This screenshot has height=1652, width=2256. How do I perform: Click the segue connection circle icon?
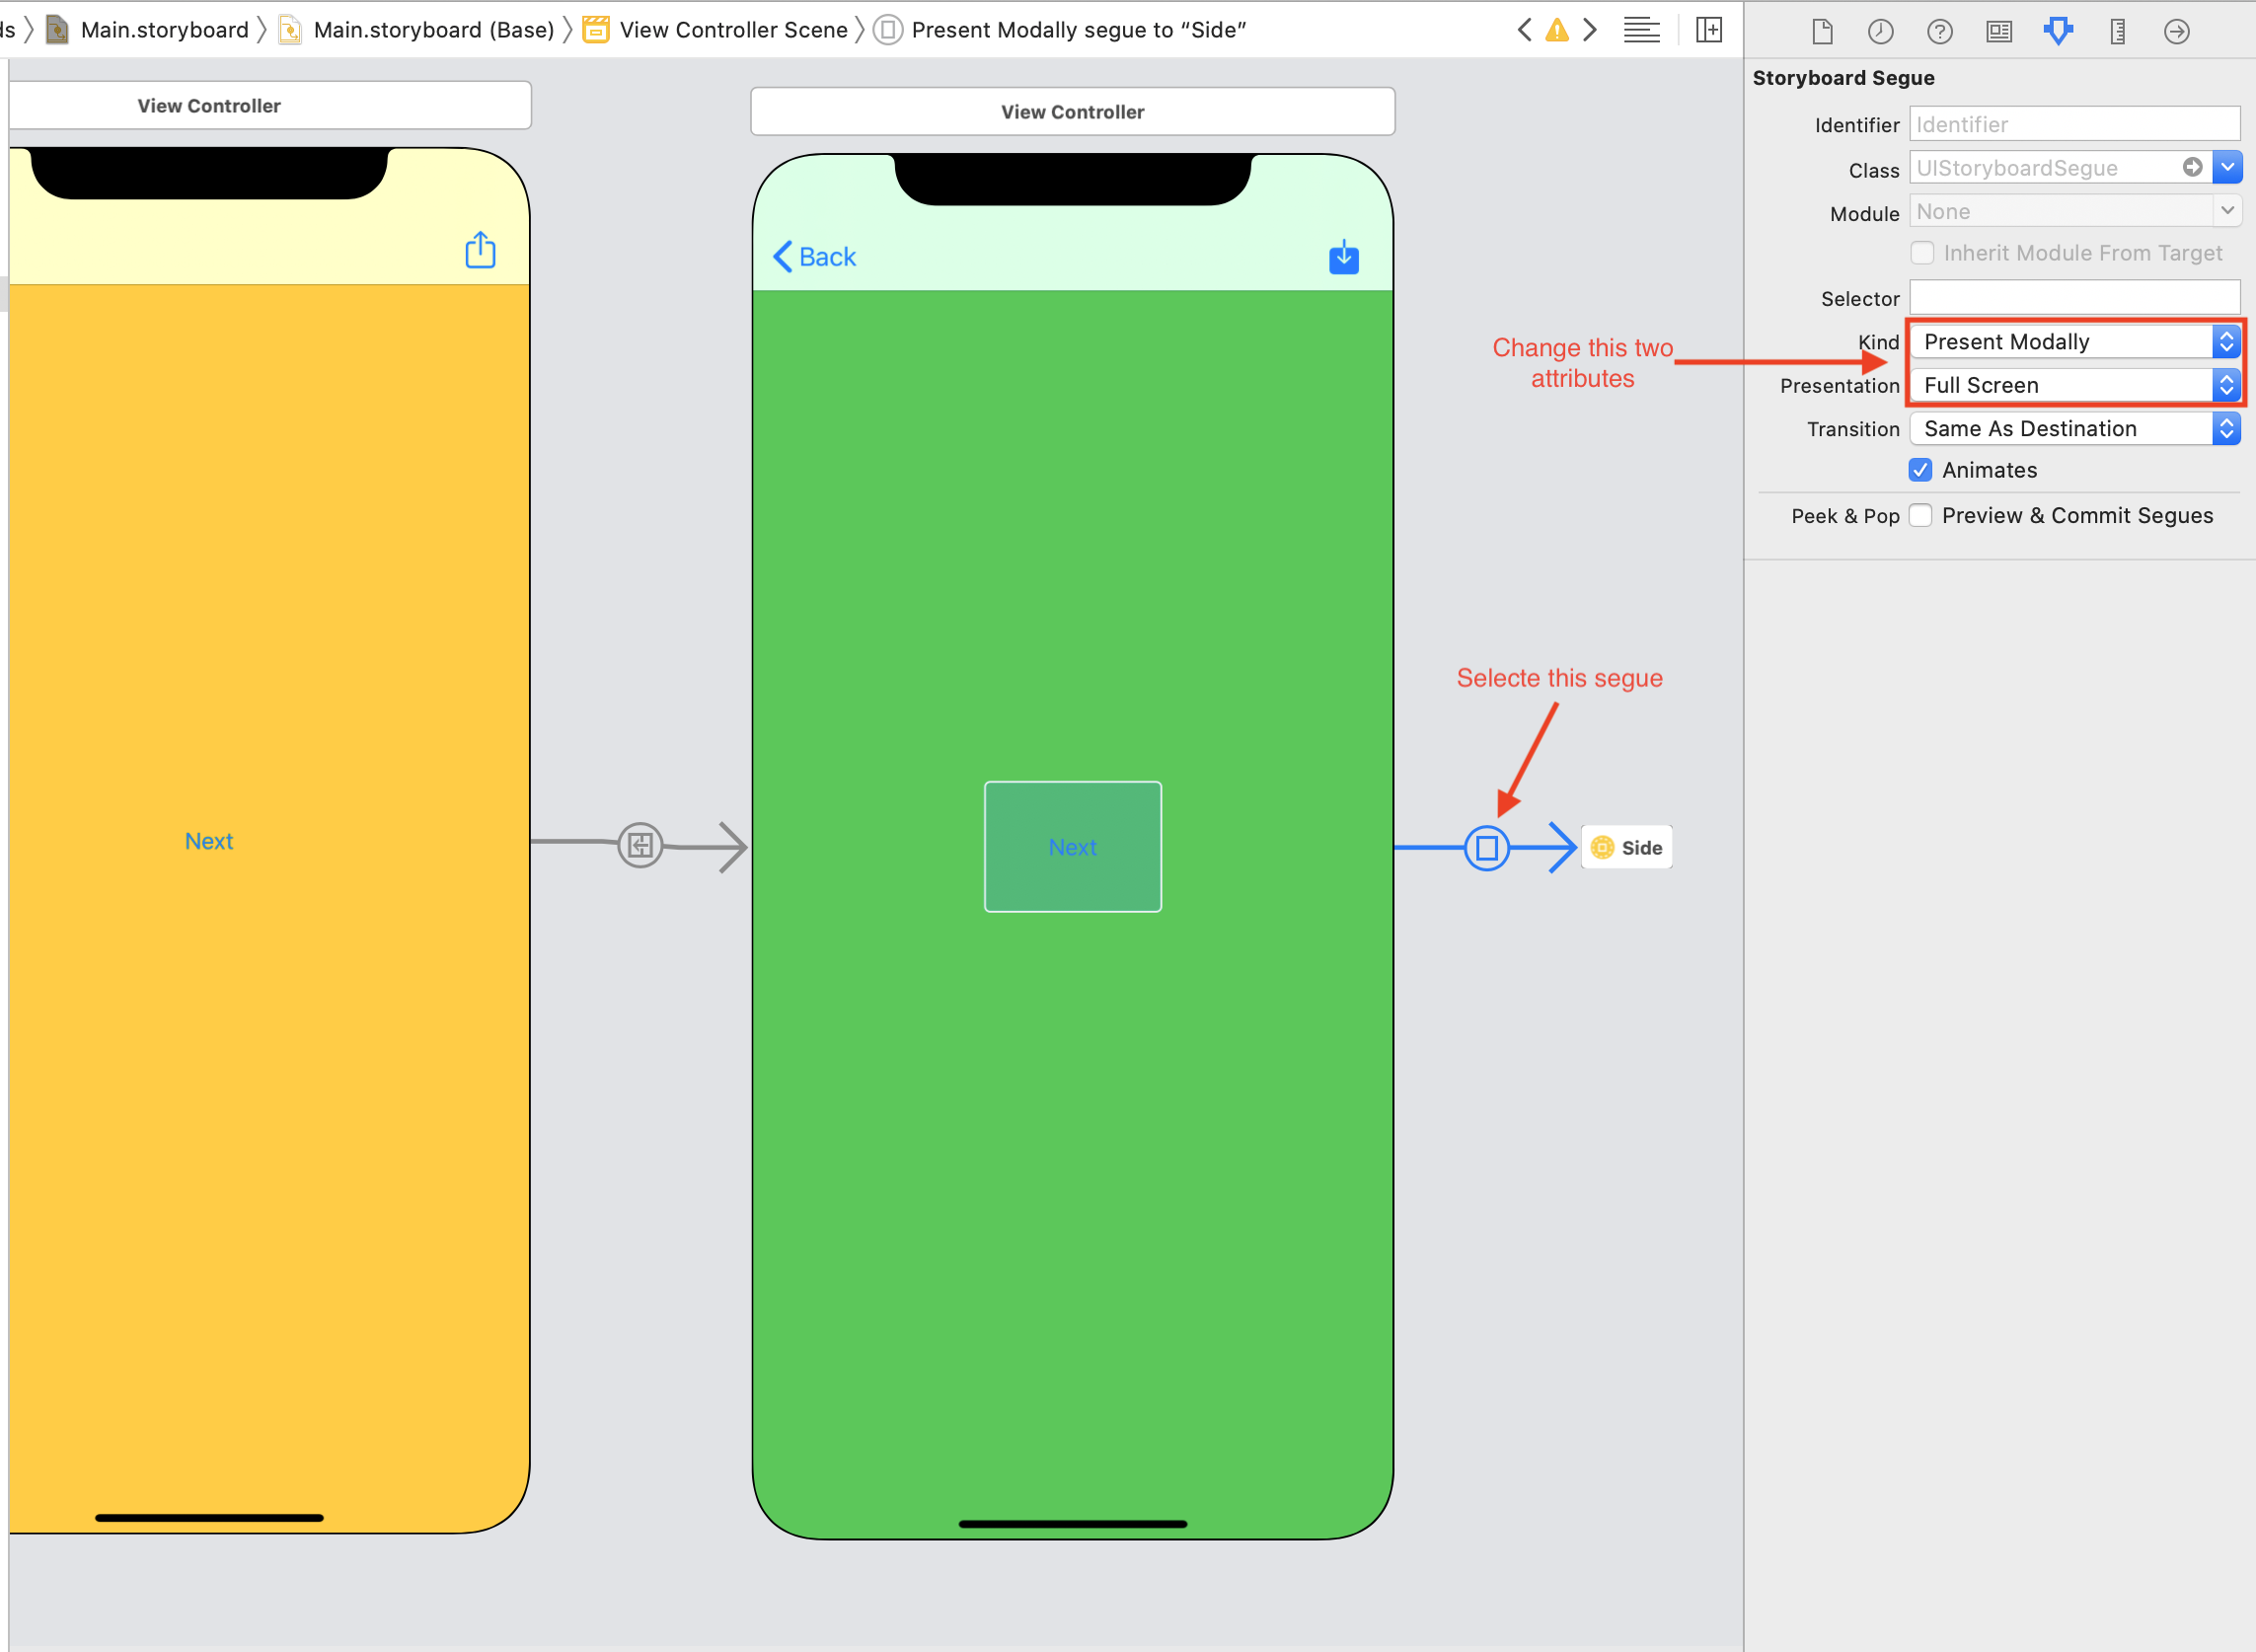(x=1487, y=848)
